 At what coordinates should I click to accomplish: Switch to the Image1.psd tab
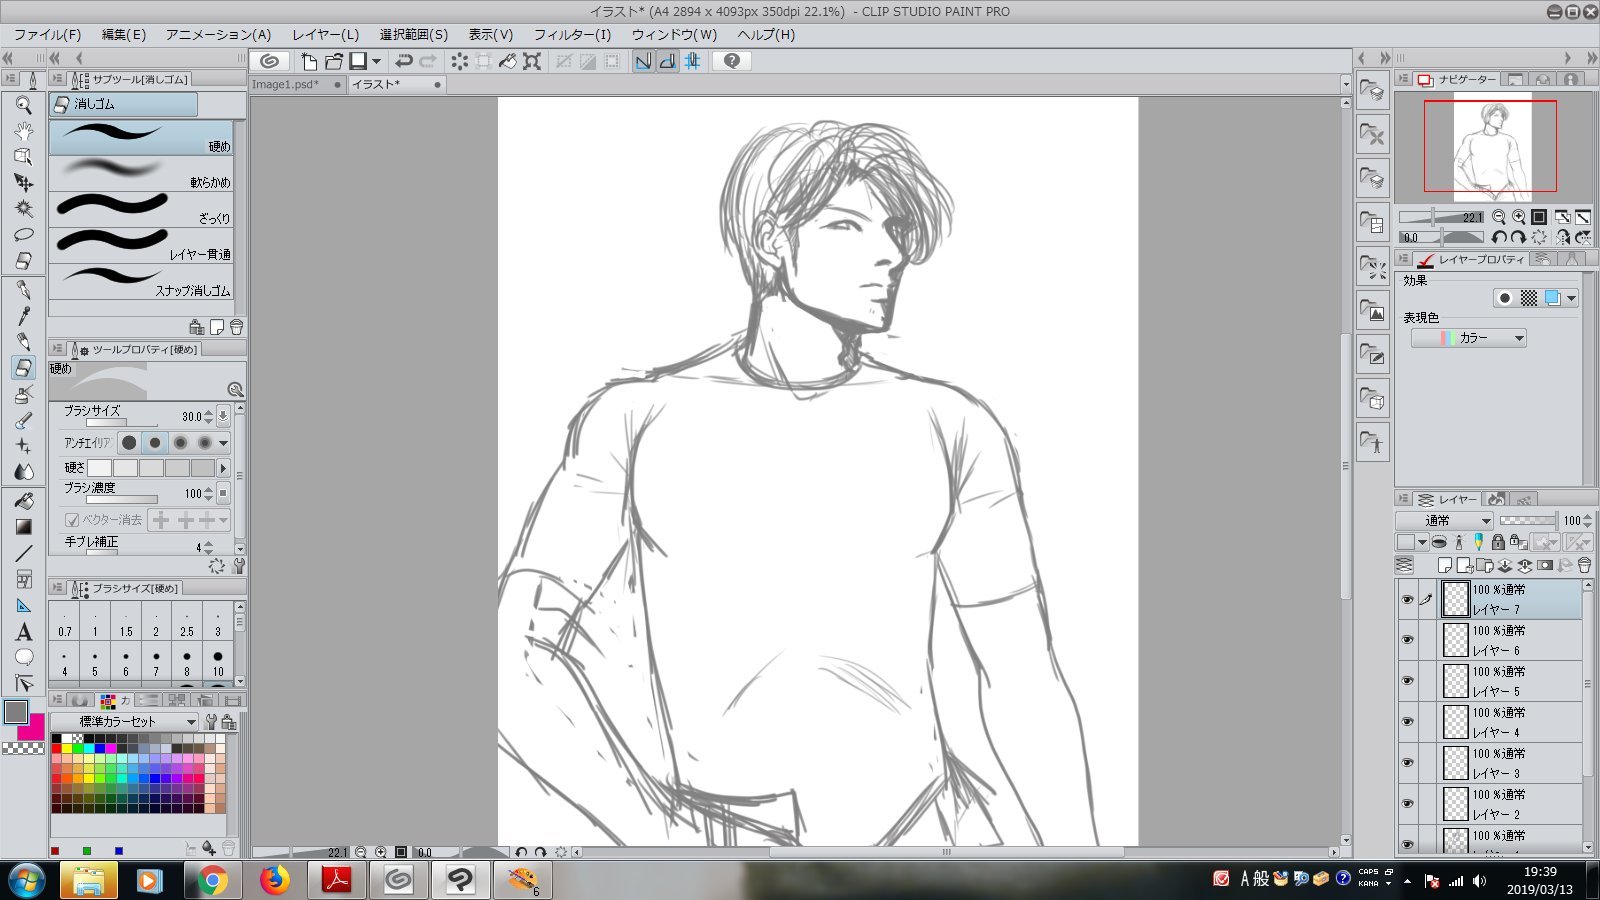[285, 85]
